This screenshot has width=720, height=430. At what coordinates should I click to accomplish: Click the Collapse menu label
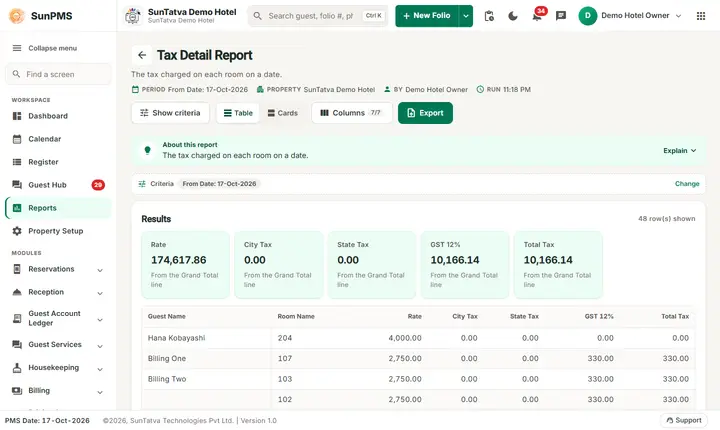pyautogui.click(x=52, y=48)
